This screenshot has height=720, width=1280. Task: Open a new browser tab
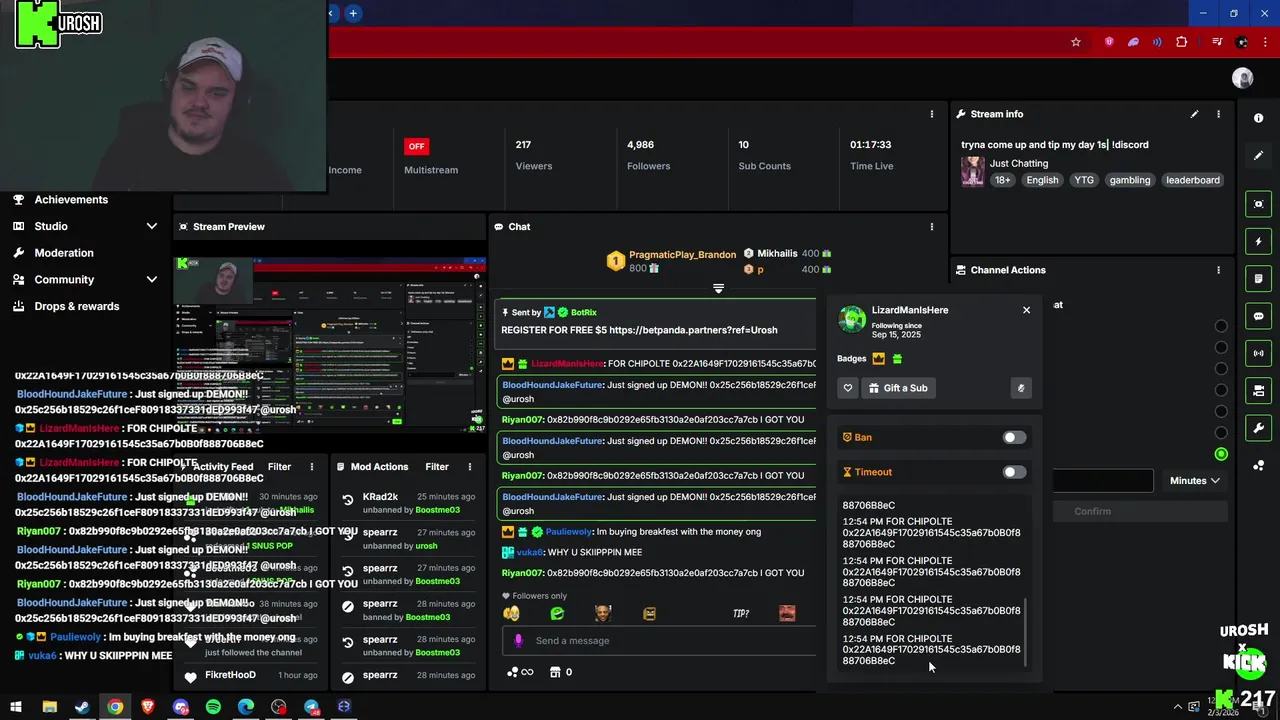pyautogui.click(x=353, y=13)
